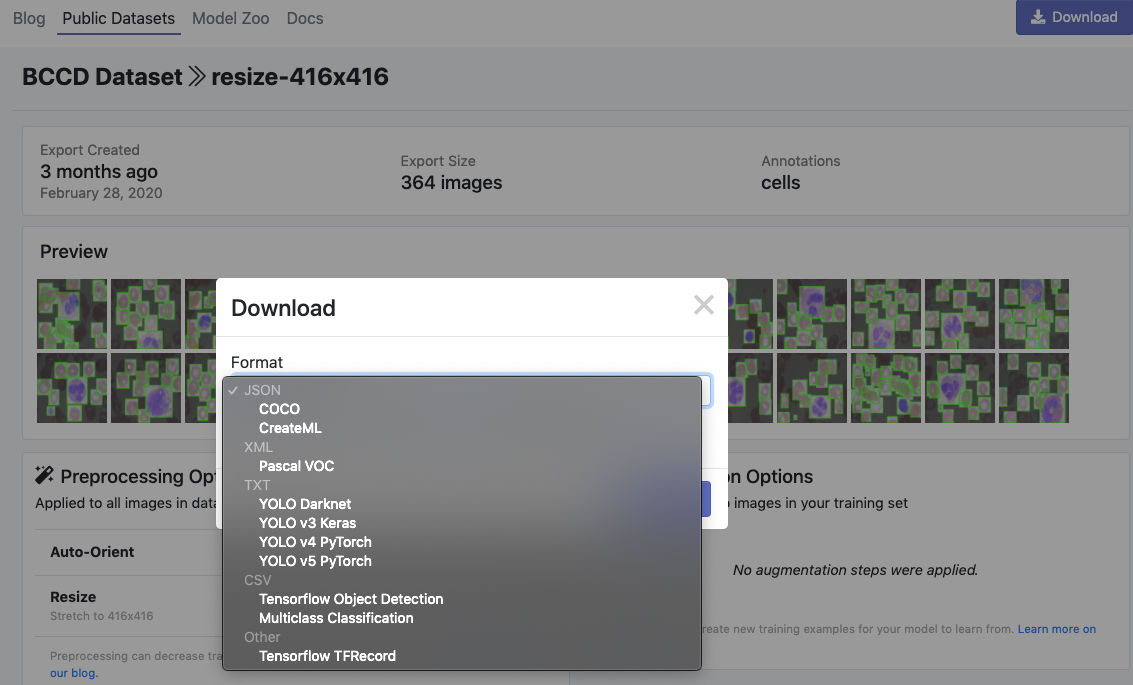Select COCO as the export format

tap(280, 409)
